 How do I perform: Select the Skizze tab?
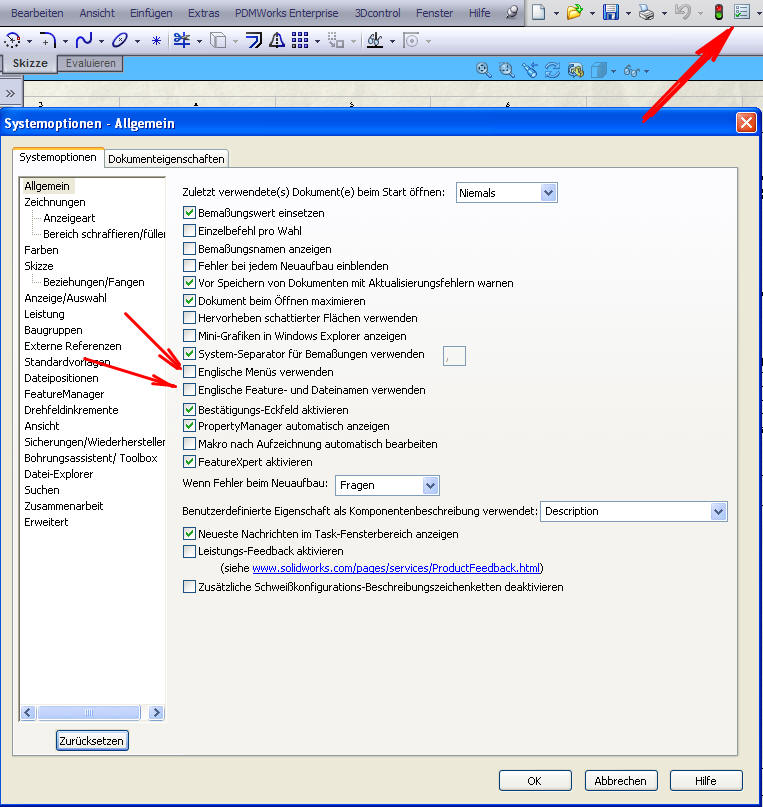point(30,63)
